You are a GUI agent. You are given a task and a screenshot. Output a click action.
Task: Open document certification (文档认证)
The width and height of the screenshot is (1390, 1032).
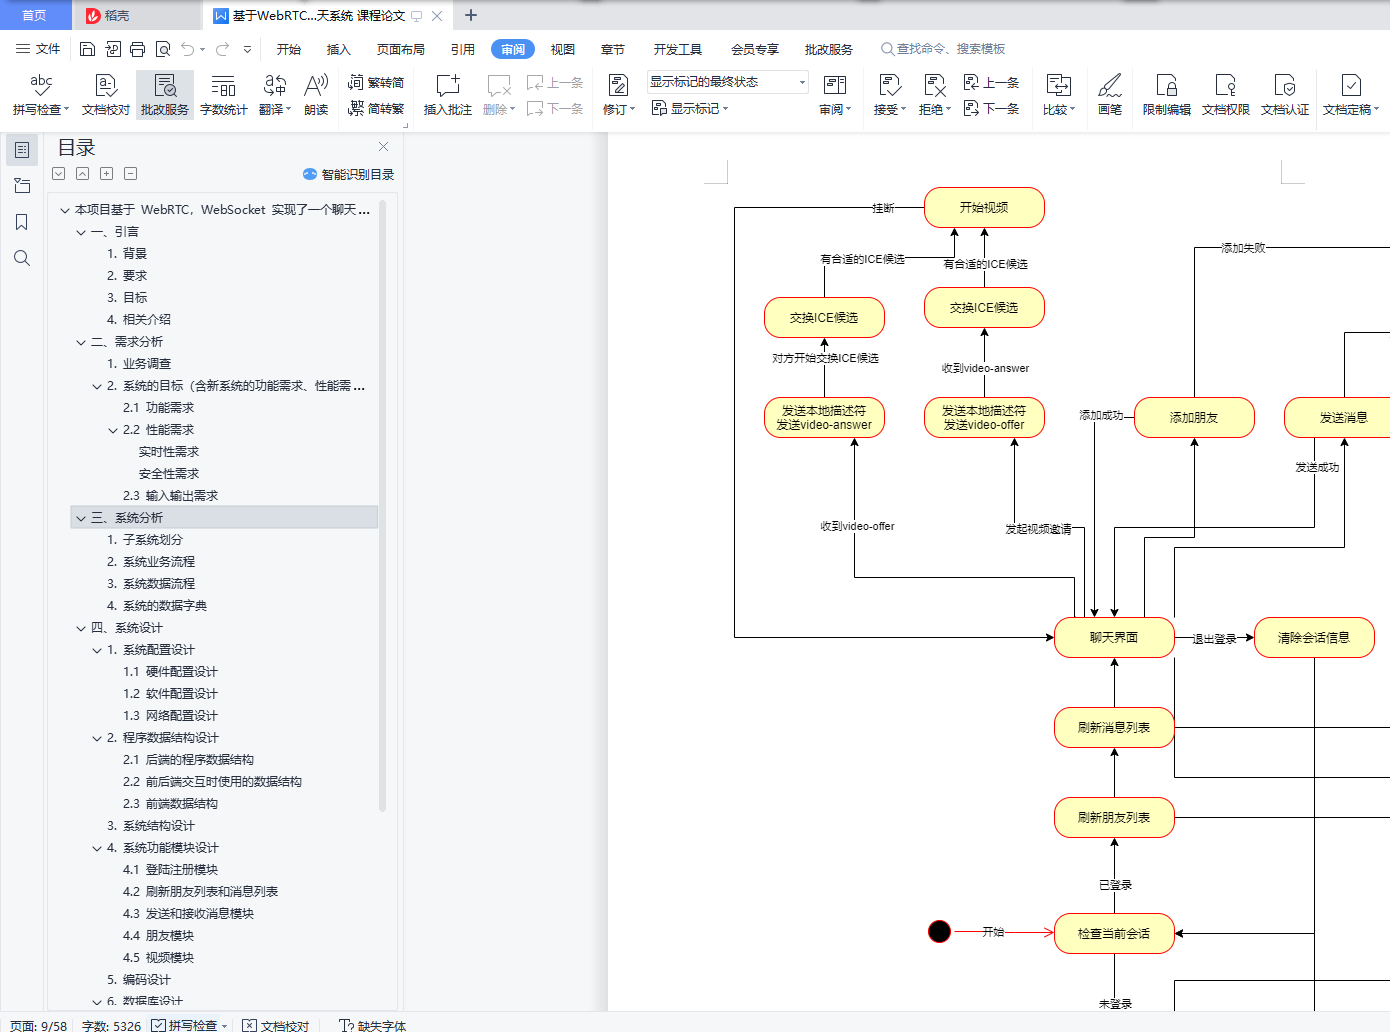click(x=1285, y=95)
